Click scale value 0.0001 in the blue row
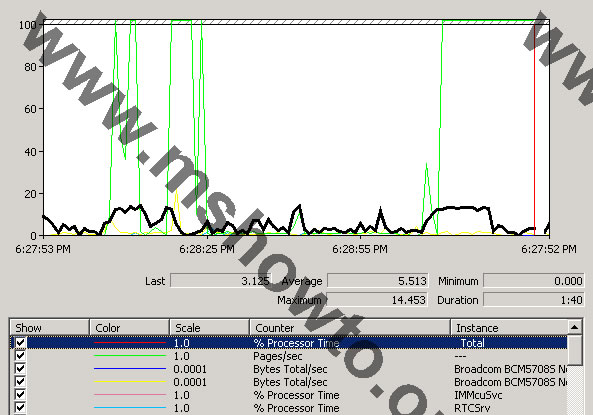Screen dimensions: 593x415 coord(190,369)
